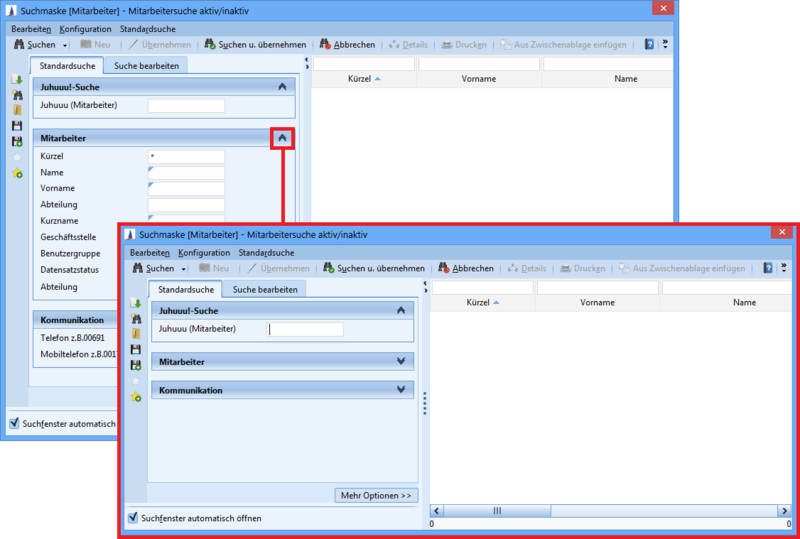Screen dimensions: 800x539
Task: Click save floppy sidebar icon in front window
Action: (x=136, y=350)
